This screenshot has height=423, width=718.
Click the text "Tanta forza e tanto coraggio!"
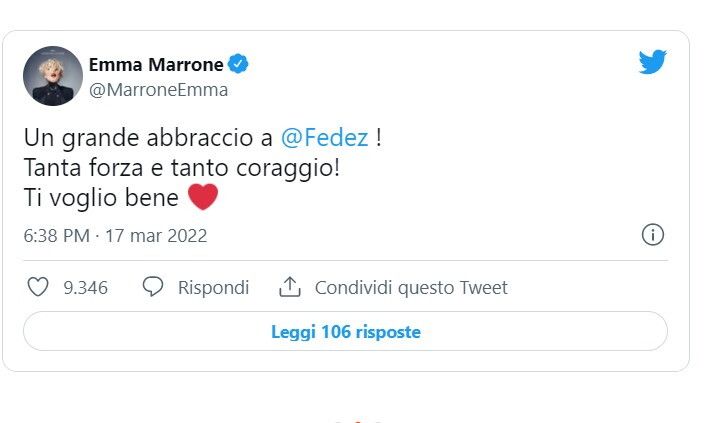click(x=181, y=168)
